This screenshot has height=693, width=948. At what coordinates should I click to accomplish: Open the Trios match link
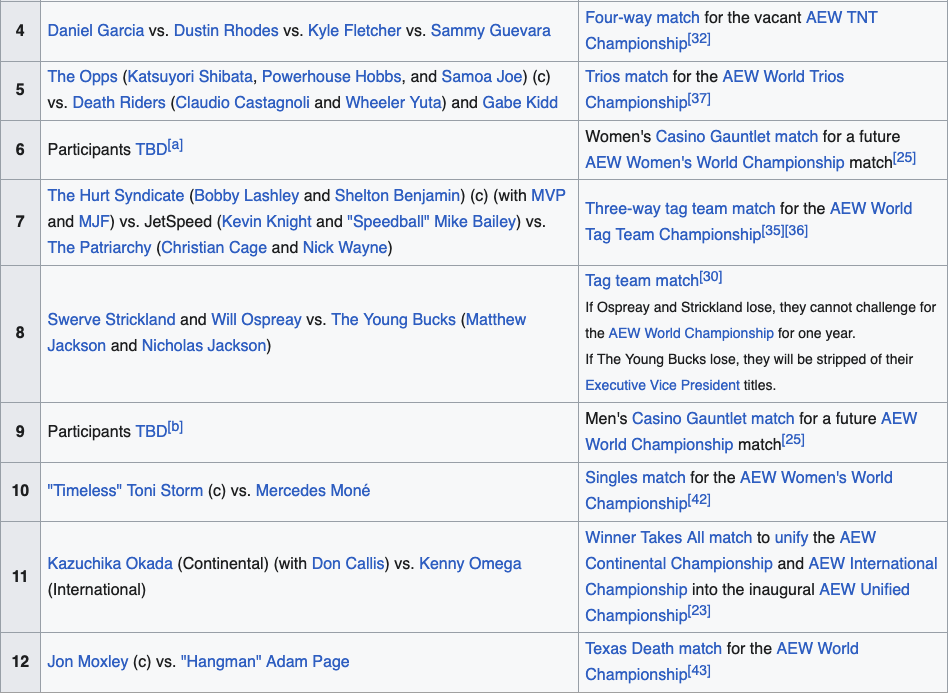[x=626, y=77]
